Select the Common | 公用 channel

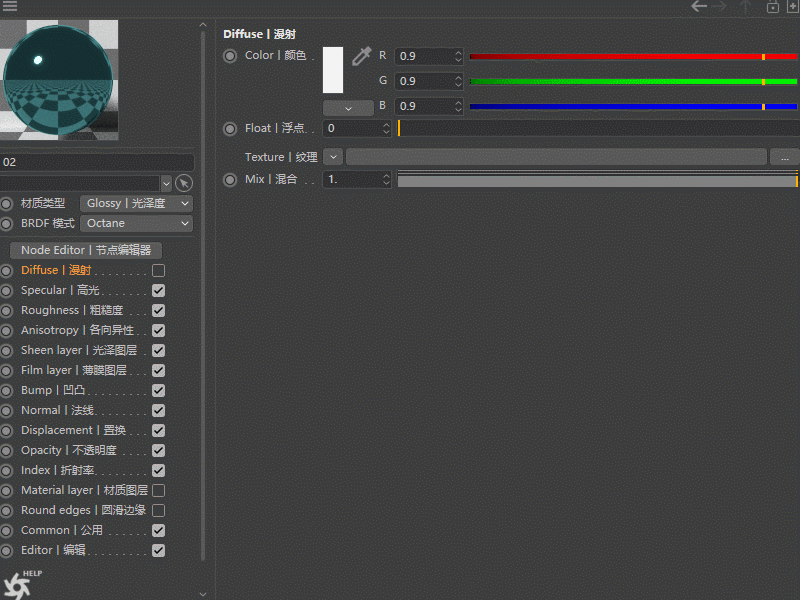[x=62, y=531]
